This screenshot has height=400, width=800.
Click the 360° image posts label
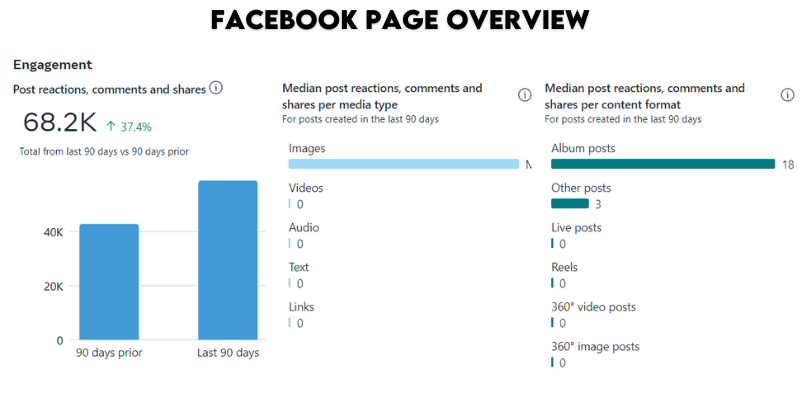click(x=595, y=347)
